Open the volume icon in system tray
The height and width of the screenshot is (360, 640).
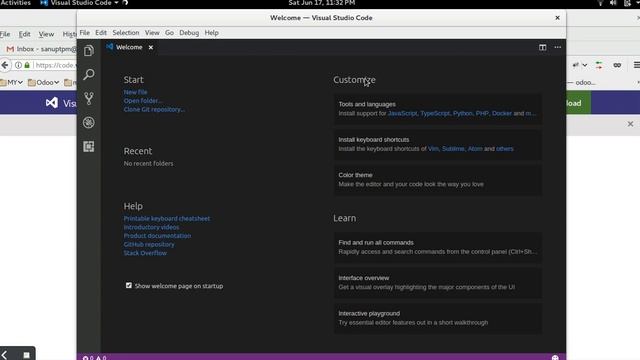click(613, 3)
